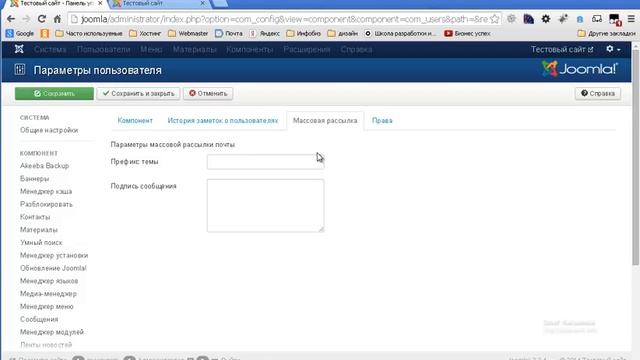Screen dimensions: 640x360
Task: Open Материалы settings in sidebar
Action: pyautogui.click(x=39, y=230)
